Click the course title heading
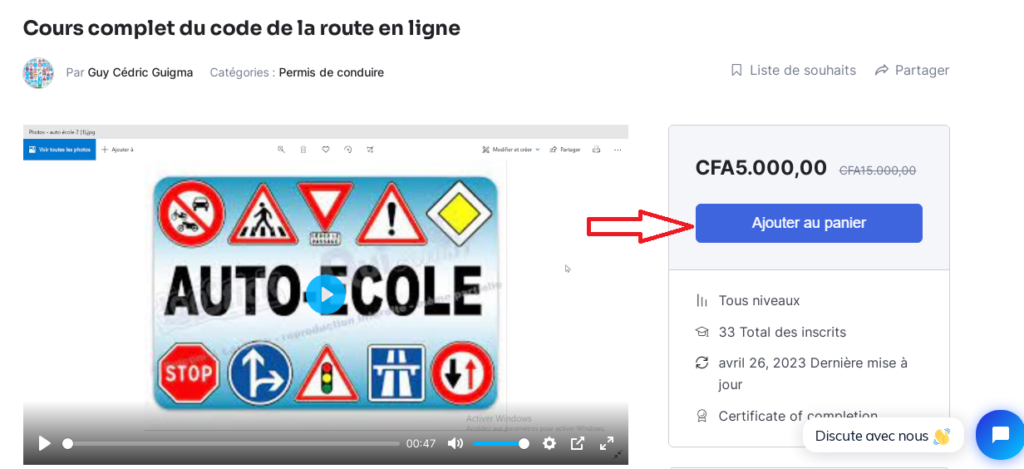1024x469 pixels. (x=242, y=28)
